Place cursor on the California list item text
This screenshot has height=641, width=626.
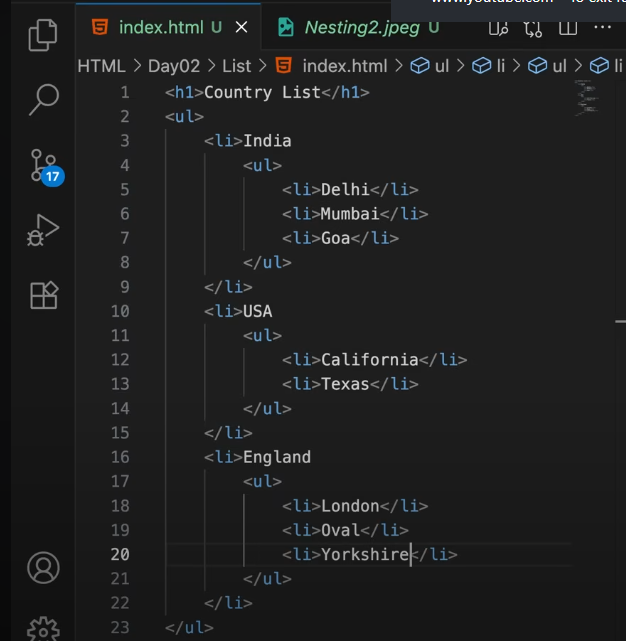point(369,360)
